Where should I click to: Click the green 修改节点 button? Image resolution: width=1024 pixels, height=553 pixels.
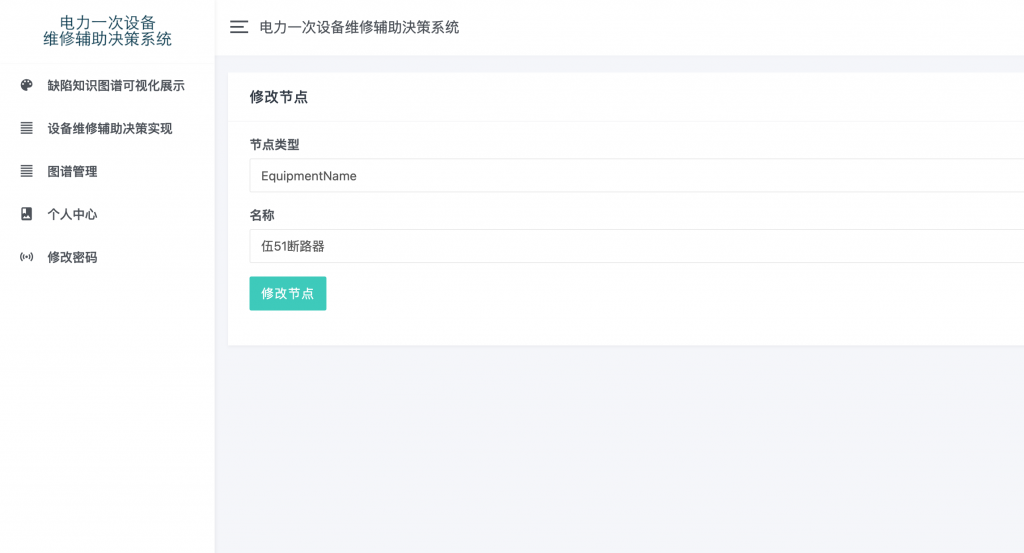(x=287, y=293)
